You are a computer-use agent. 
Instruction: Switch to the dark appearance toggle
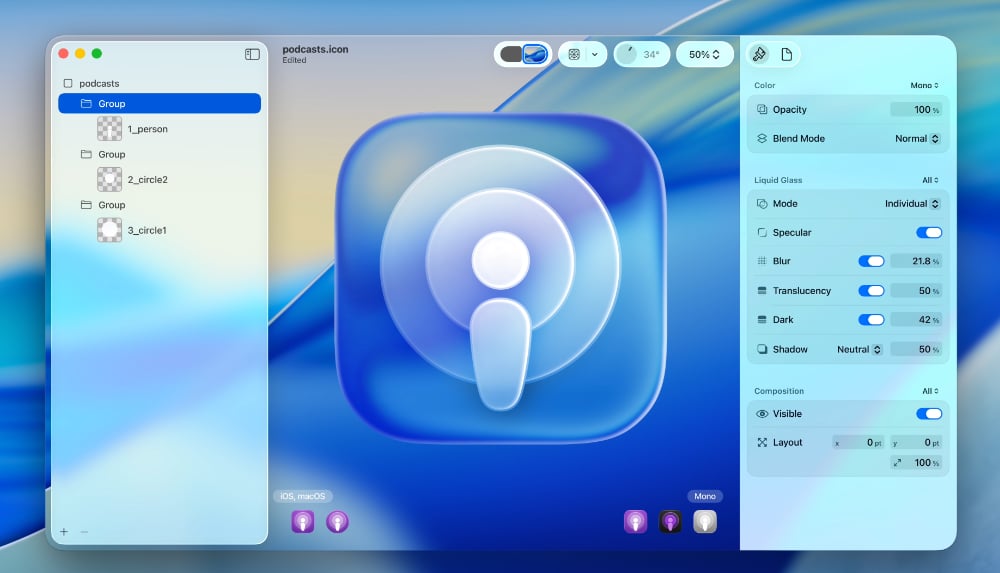[511, 54]
